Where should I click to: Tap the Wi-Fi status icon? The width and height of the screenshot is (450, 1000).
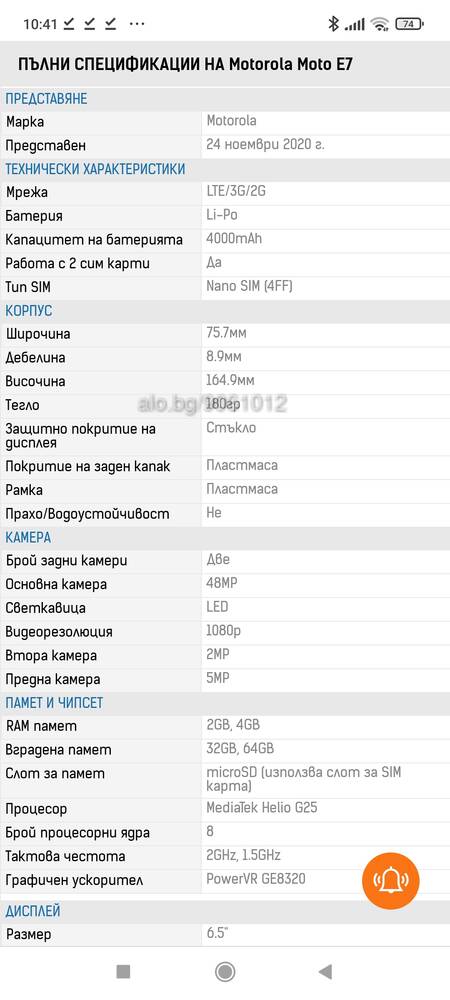click(x=381, y=24)
